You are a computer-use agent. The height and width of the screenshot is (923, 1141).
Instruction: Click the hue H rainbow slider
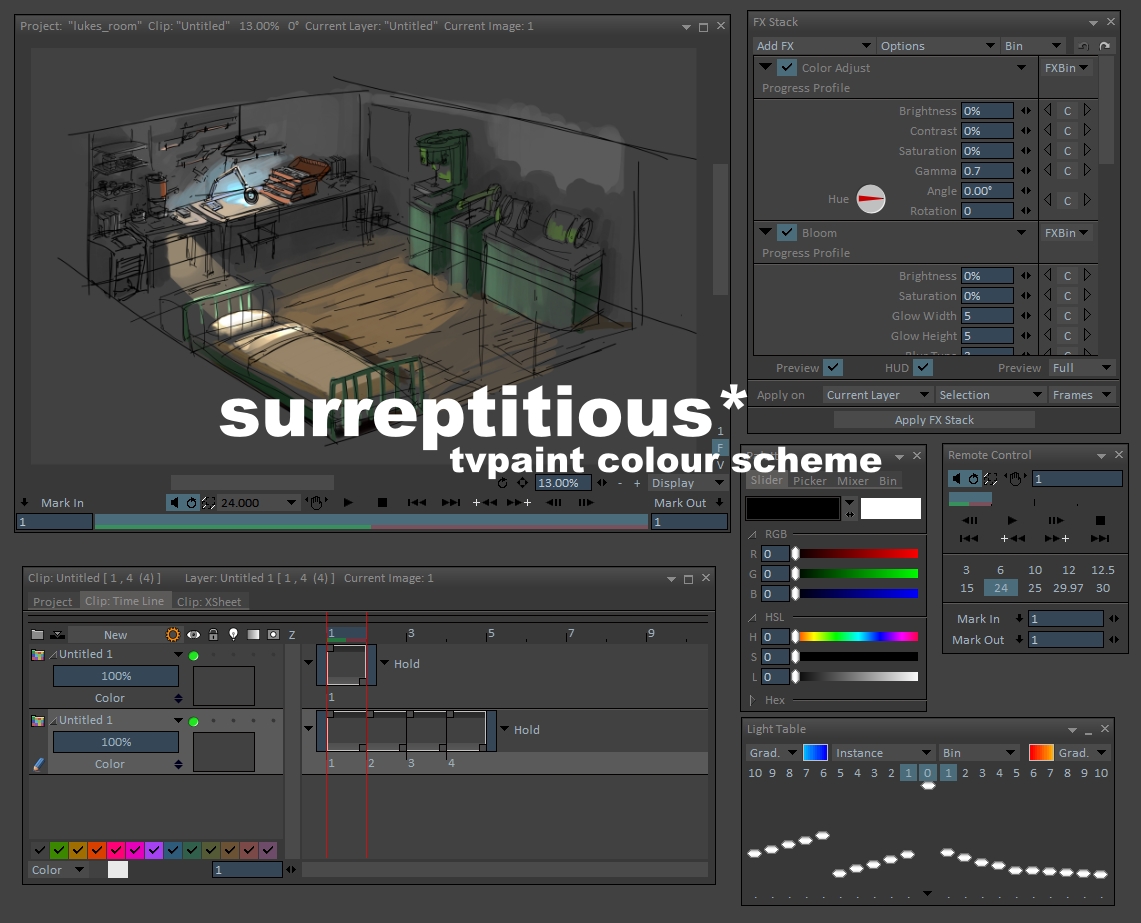point(857,637)
